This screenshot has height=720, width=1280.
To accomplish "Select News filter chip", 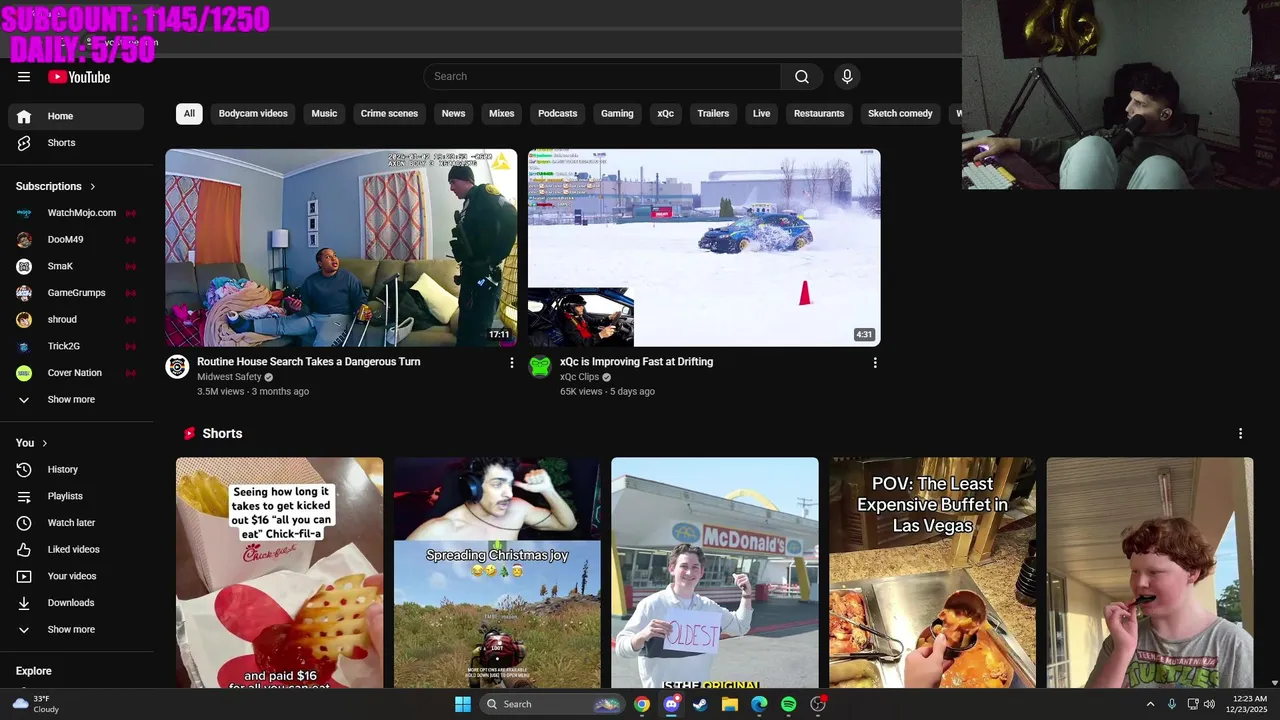I will coord(453,114).
